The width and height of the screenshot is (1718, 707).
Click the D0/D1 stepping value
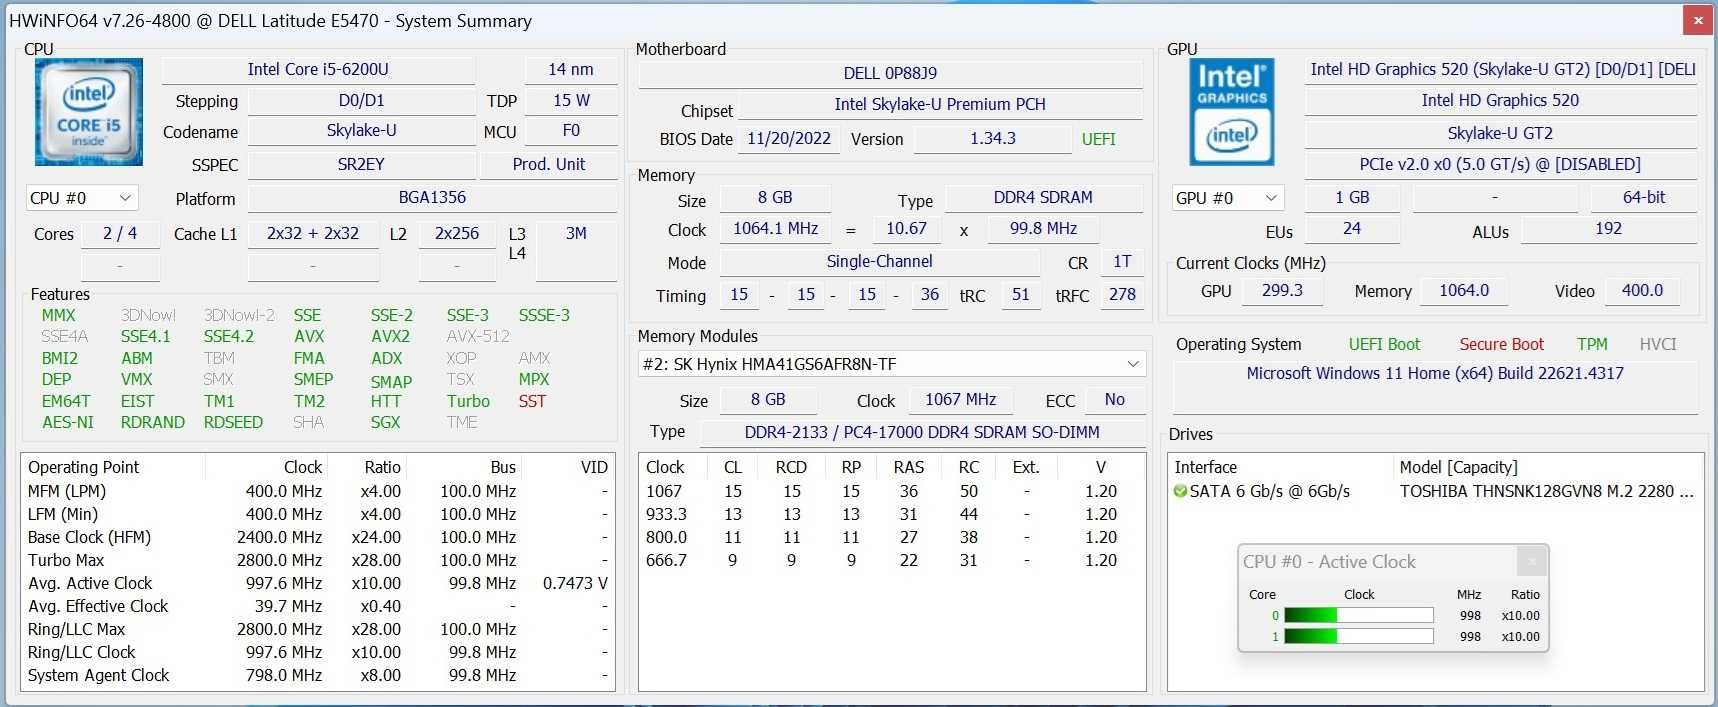coord(361,101)
